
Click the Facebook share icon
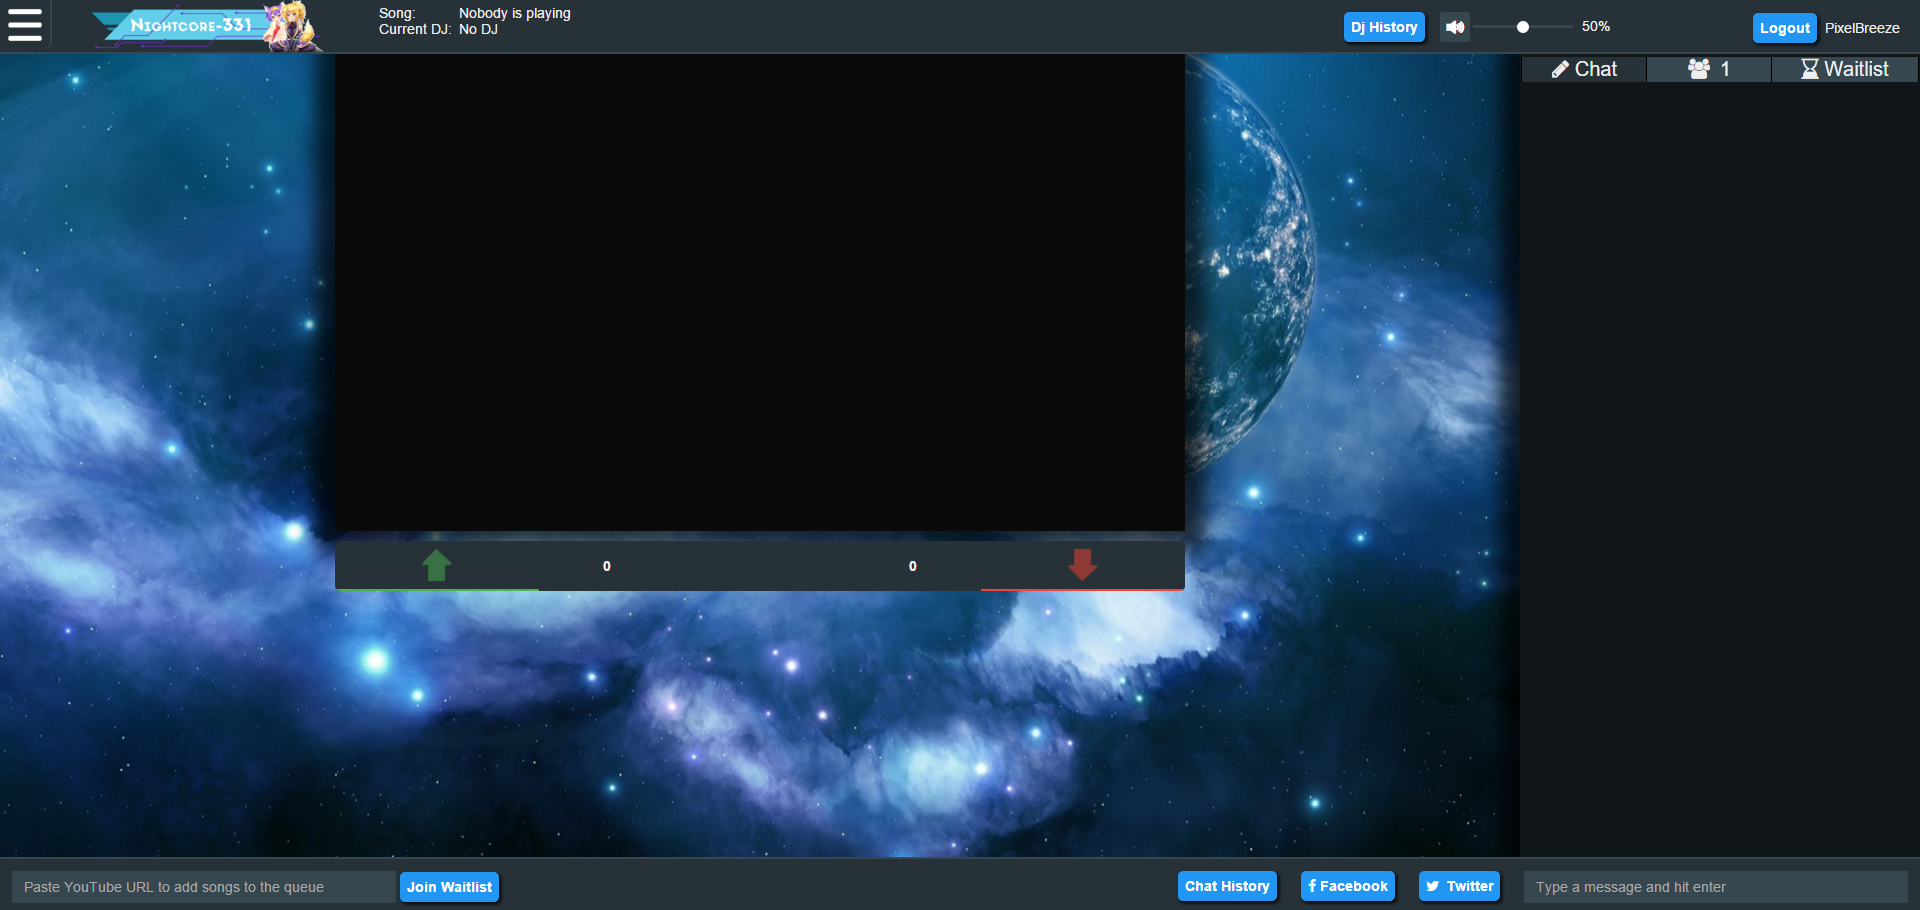point(1313,886)
